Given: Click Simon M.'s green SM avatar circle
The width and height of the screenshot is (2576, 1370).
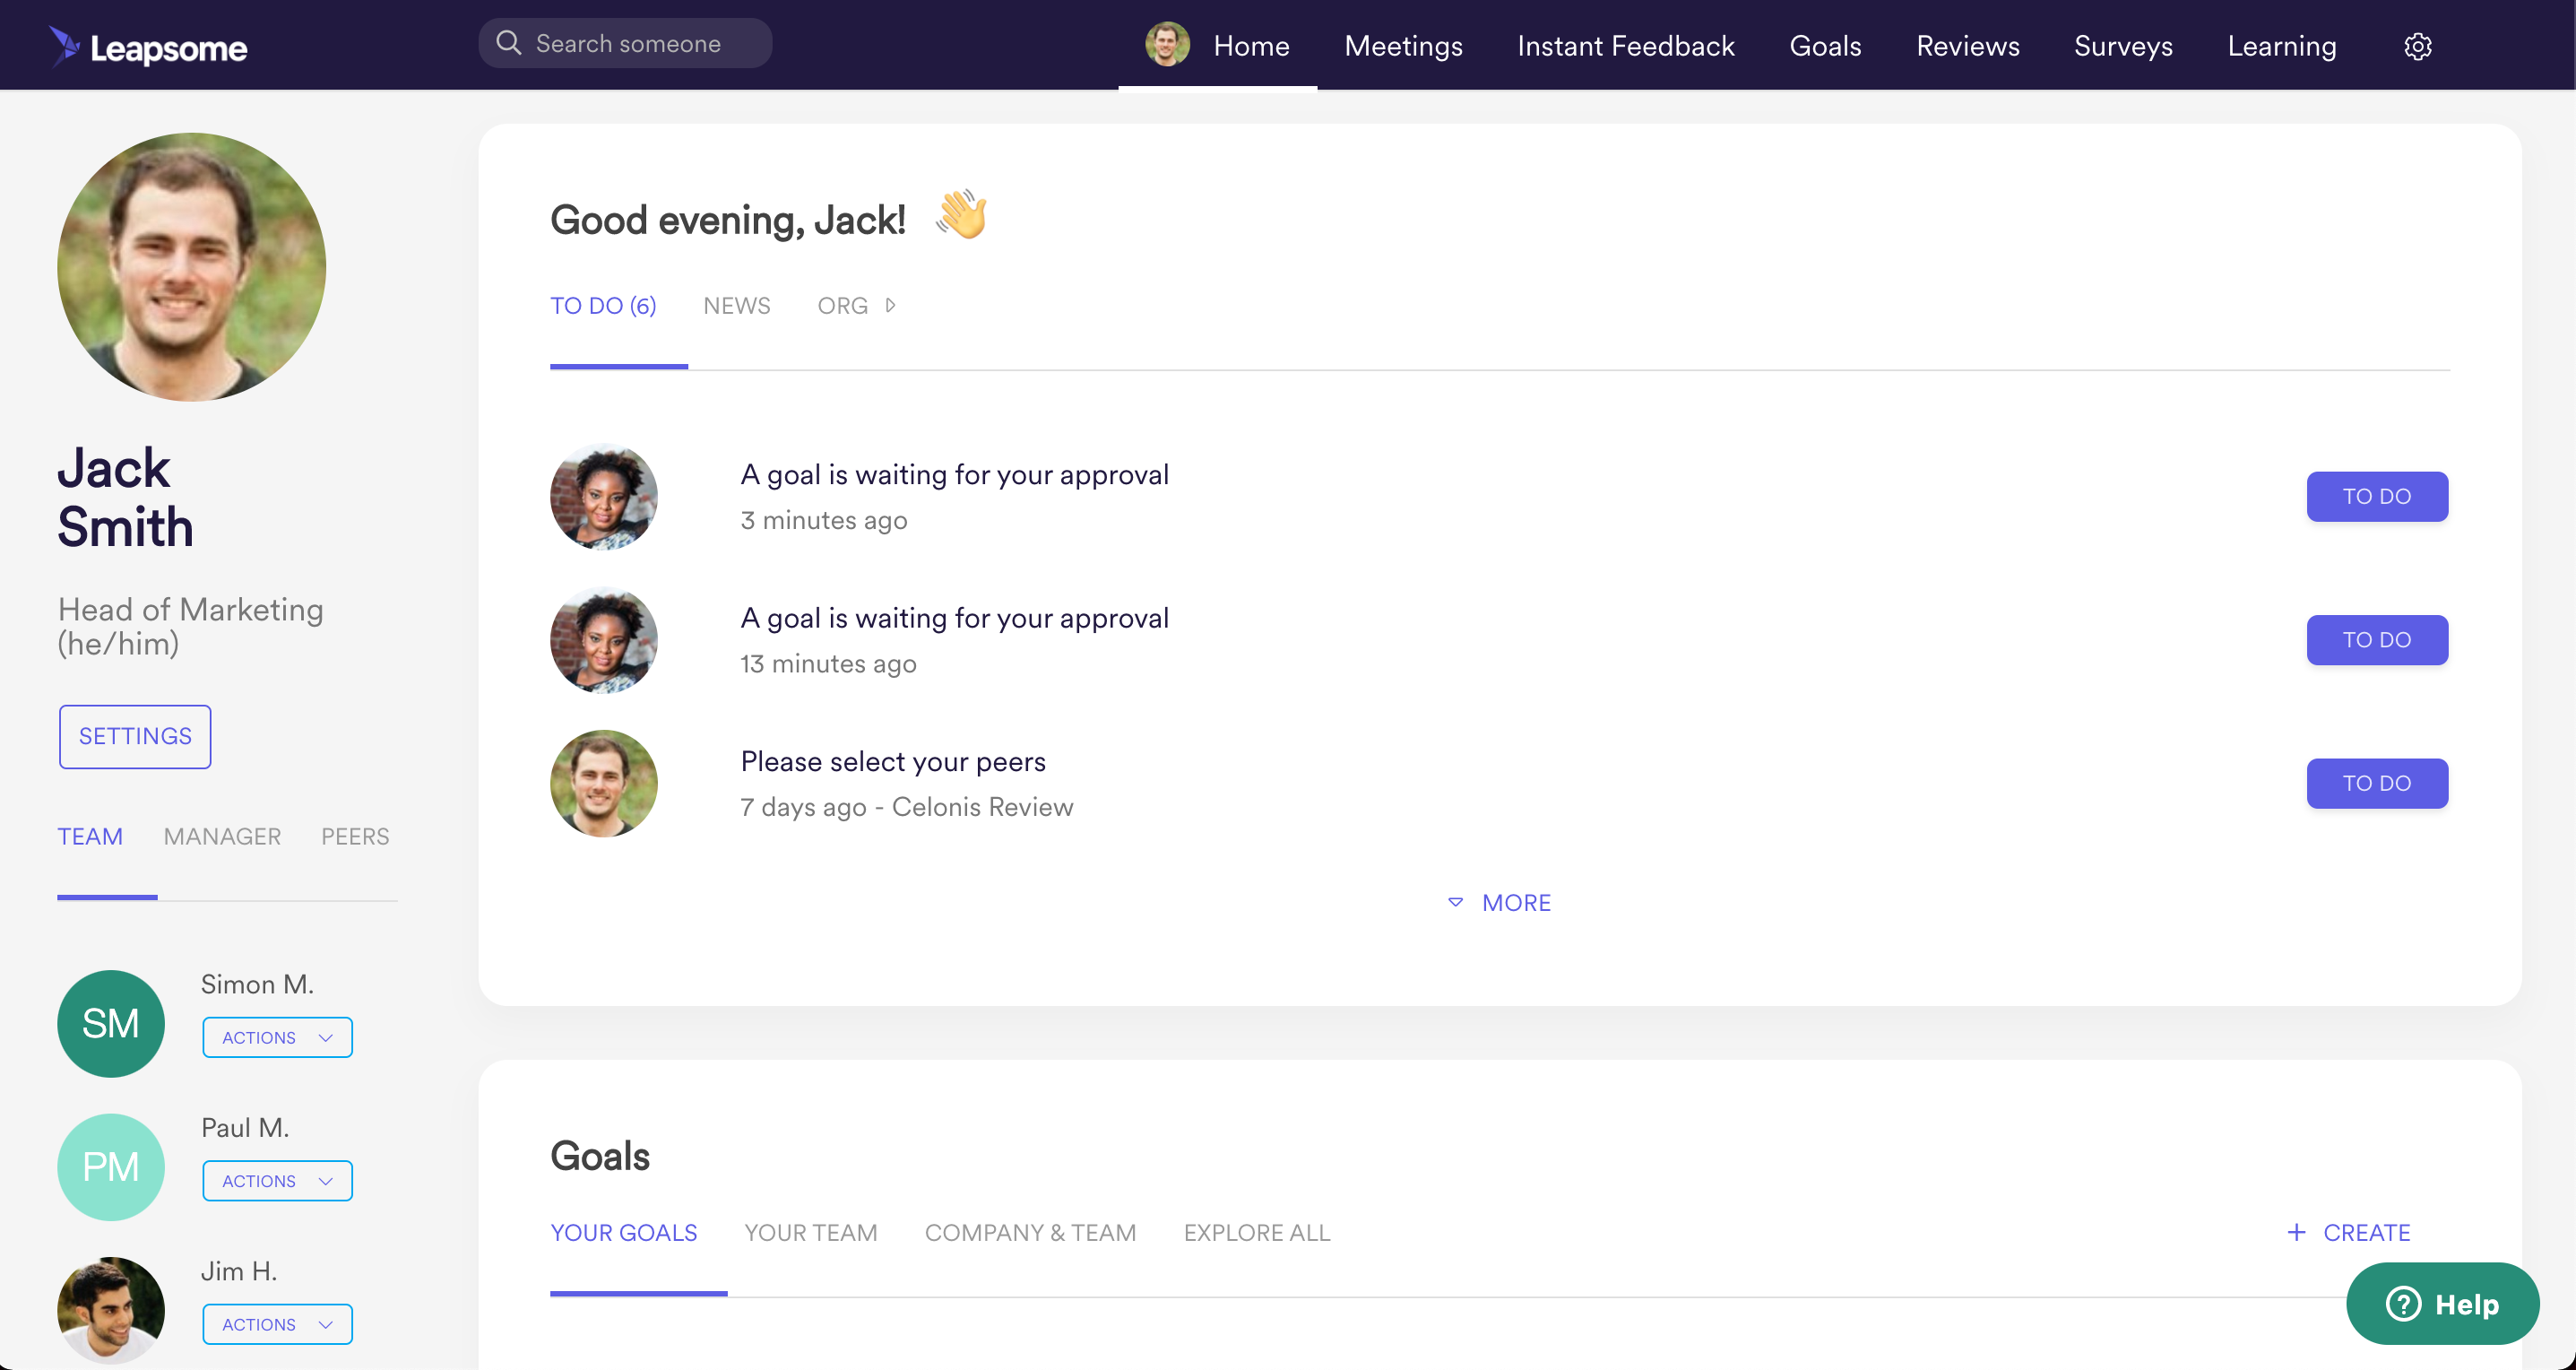Looking at the screenshot, I should click(110, 1022).
